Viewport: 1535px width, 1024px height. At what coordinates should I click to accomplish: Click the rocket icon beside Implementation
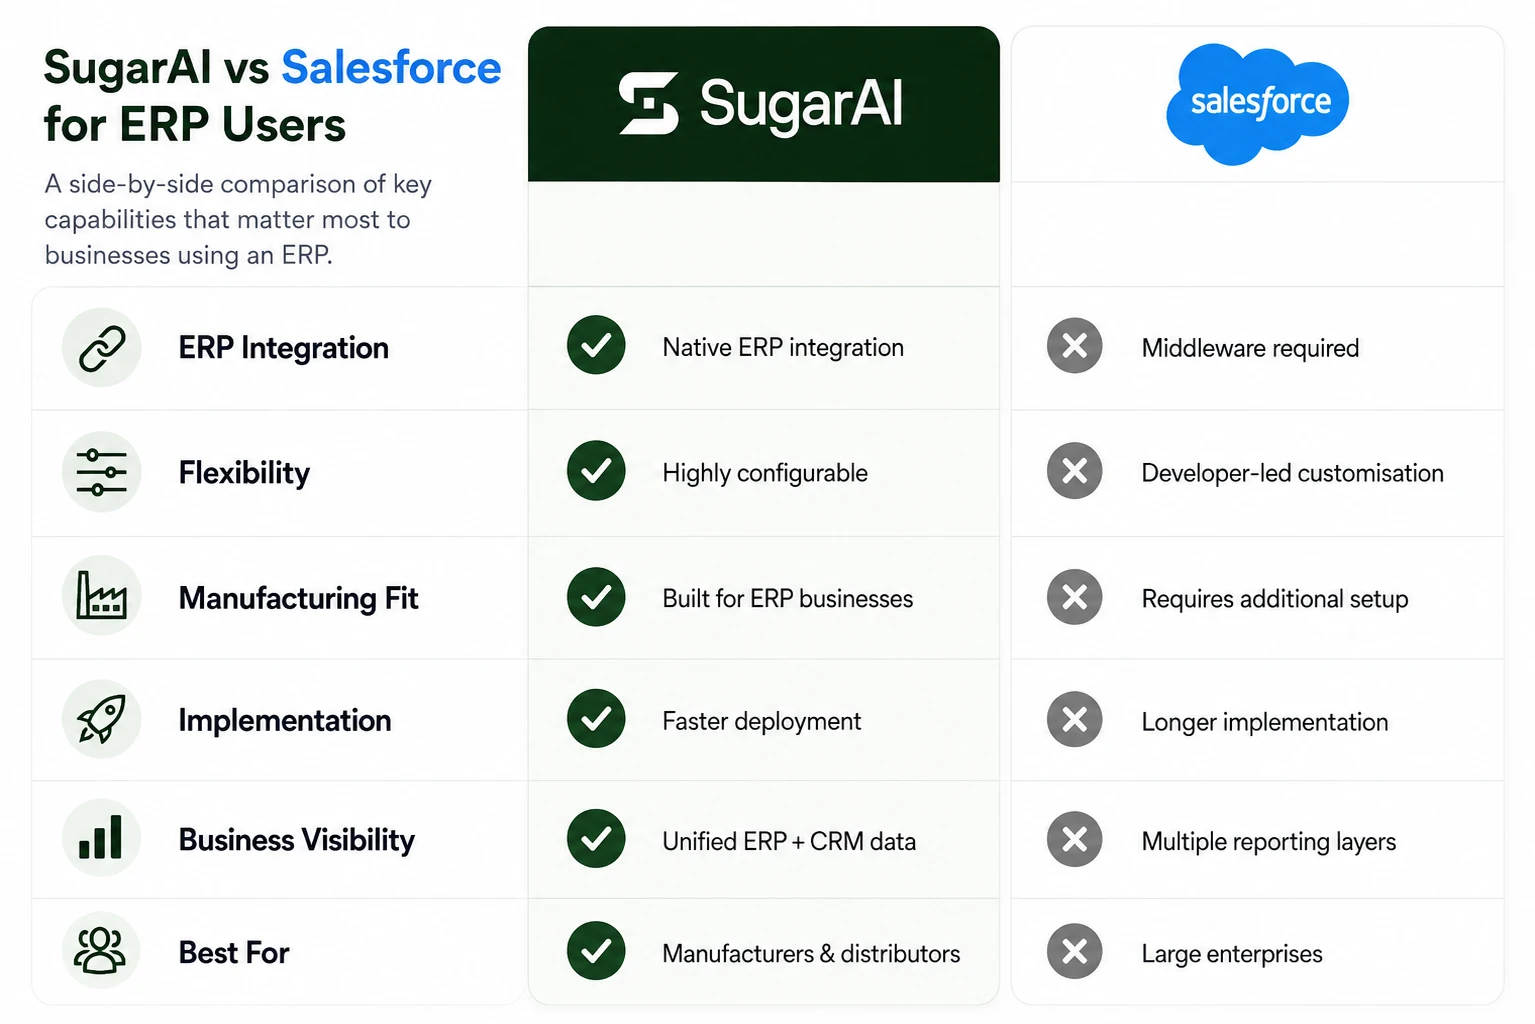pos(102,719)
